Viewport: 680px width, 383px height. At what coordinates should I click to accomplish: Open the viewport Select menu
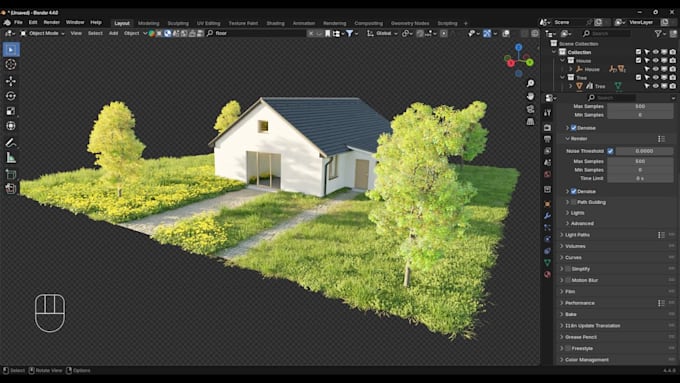[95, 33]
